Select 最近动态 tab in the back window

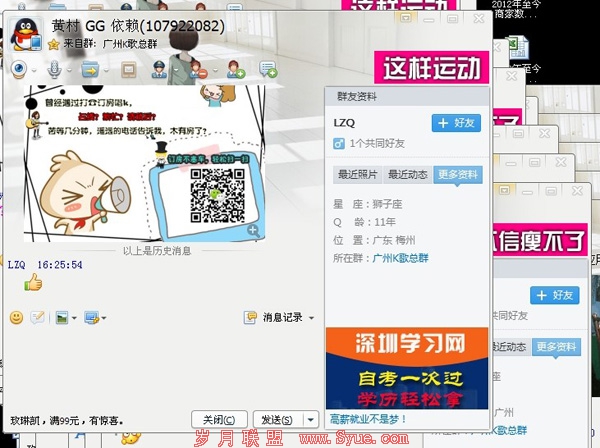(511, 347)
